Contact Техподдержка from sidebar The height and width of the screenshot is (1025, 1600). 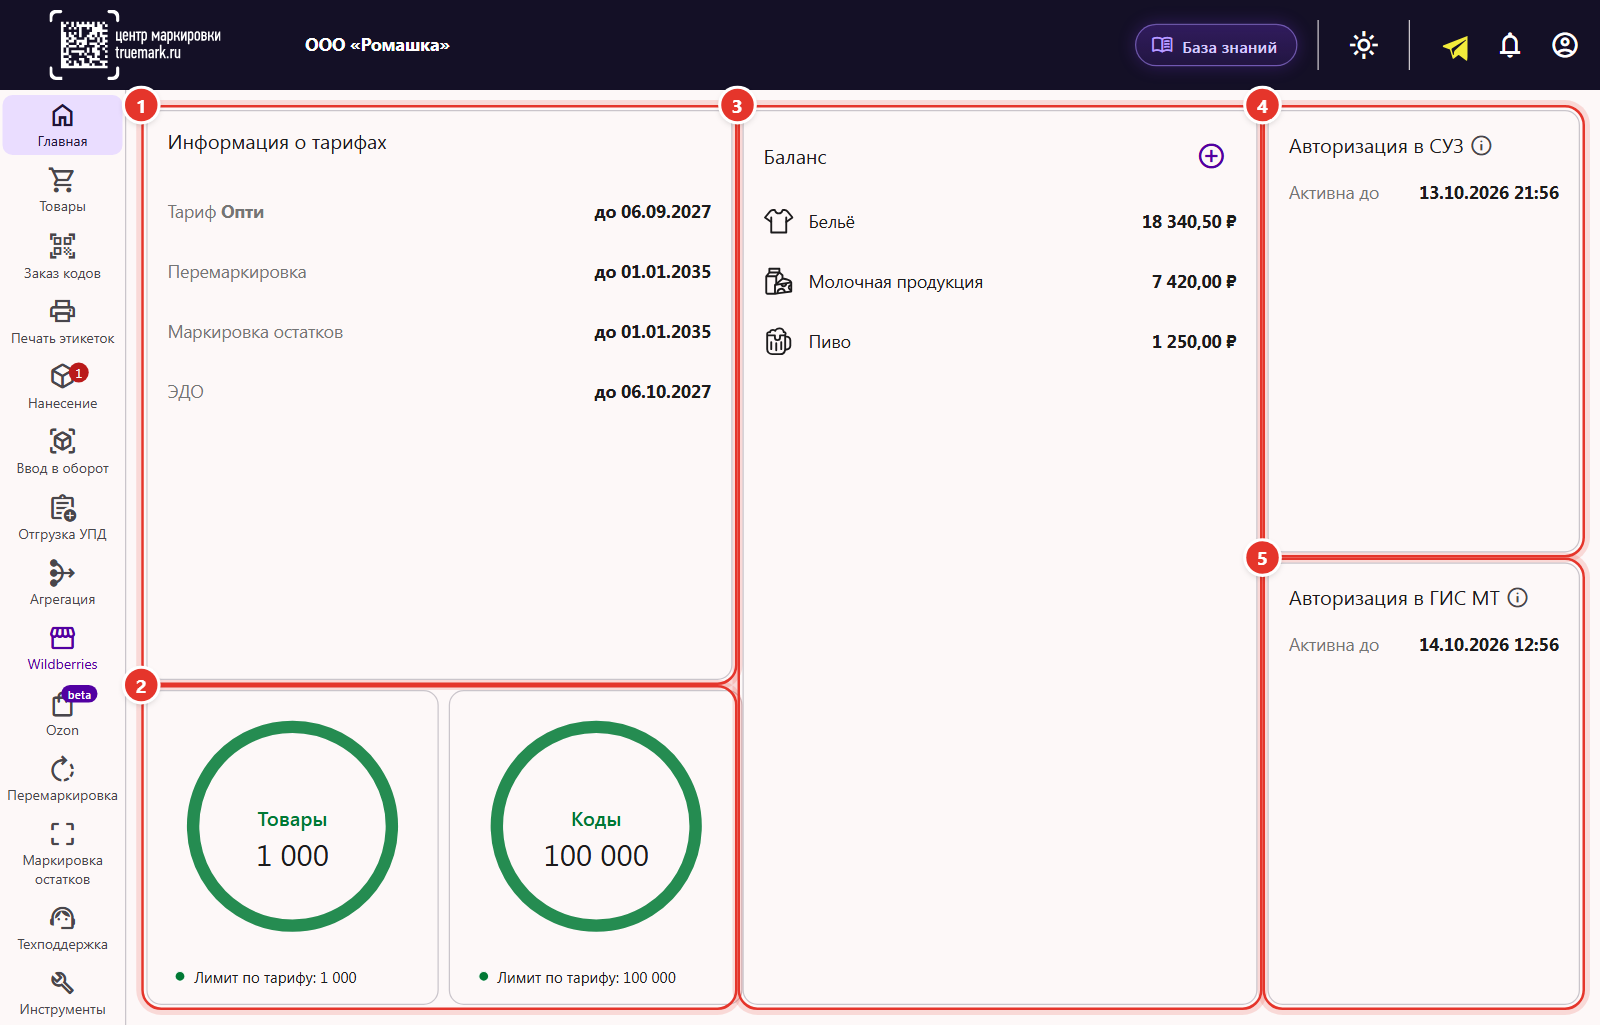pyautogui.click(x=62, y=928)
